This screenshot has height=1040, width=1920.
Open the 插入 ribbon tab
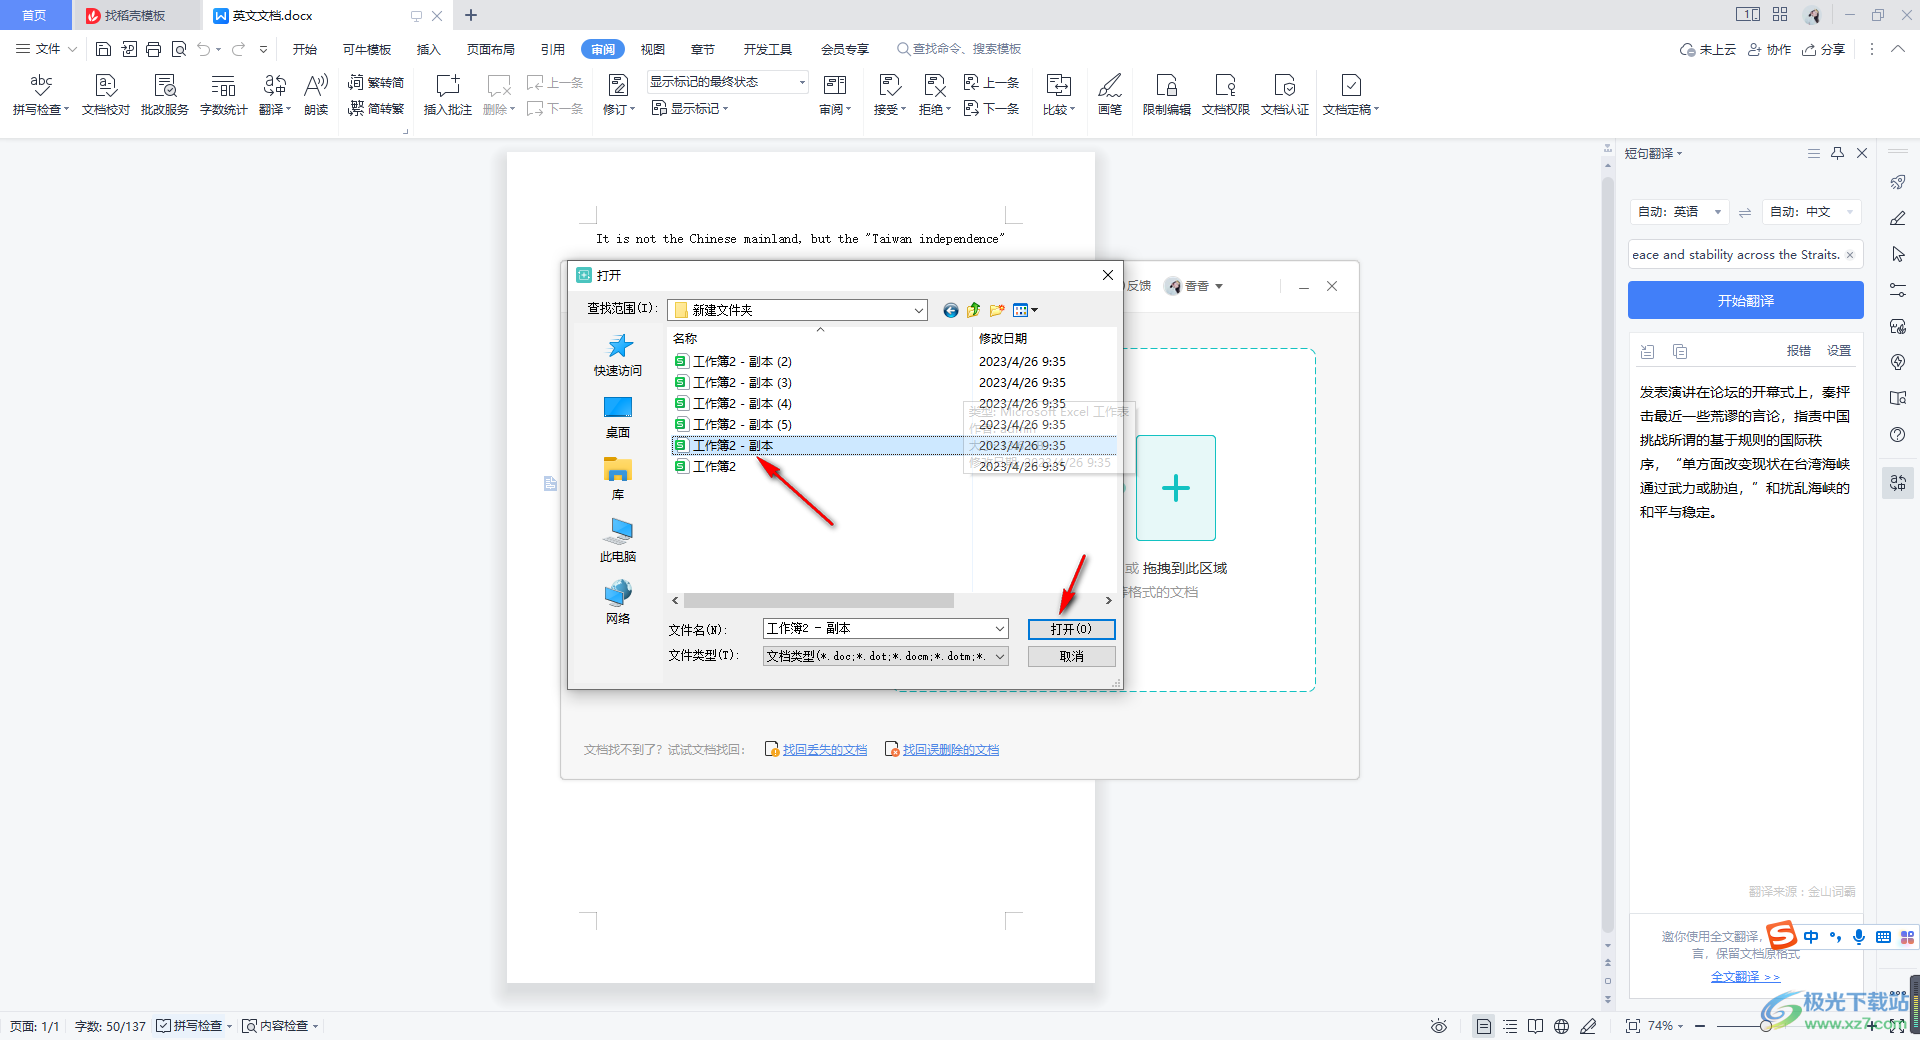(x=429, y=49)
